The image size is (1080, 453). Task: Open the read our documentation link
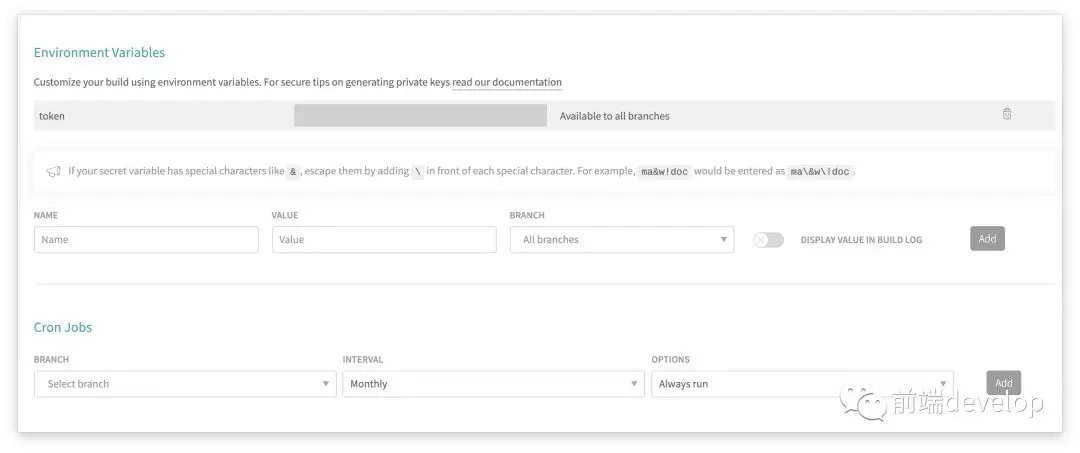click(x=507, y=83)
